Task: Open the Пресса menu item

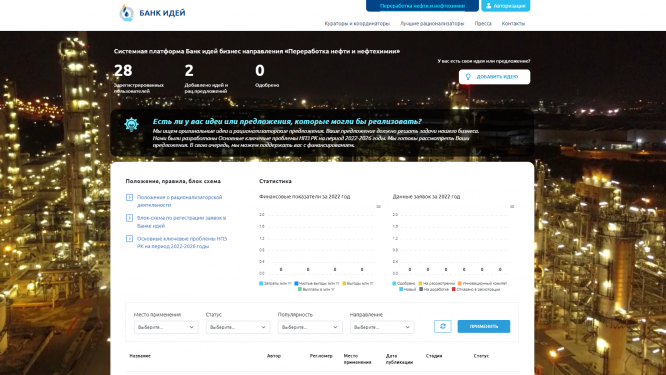Action: [x=483, y=24]
